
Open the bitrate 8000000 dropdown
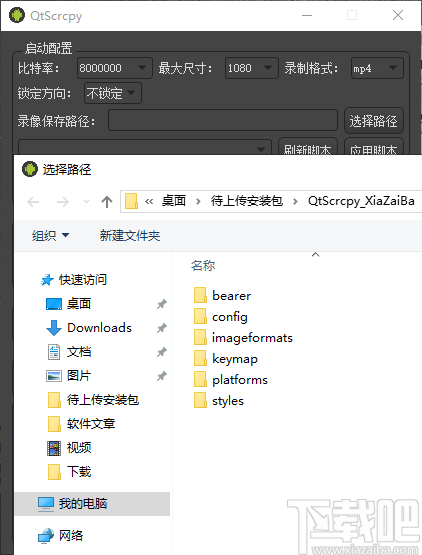(115, 68)
